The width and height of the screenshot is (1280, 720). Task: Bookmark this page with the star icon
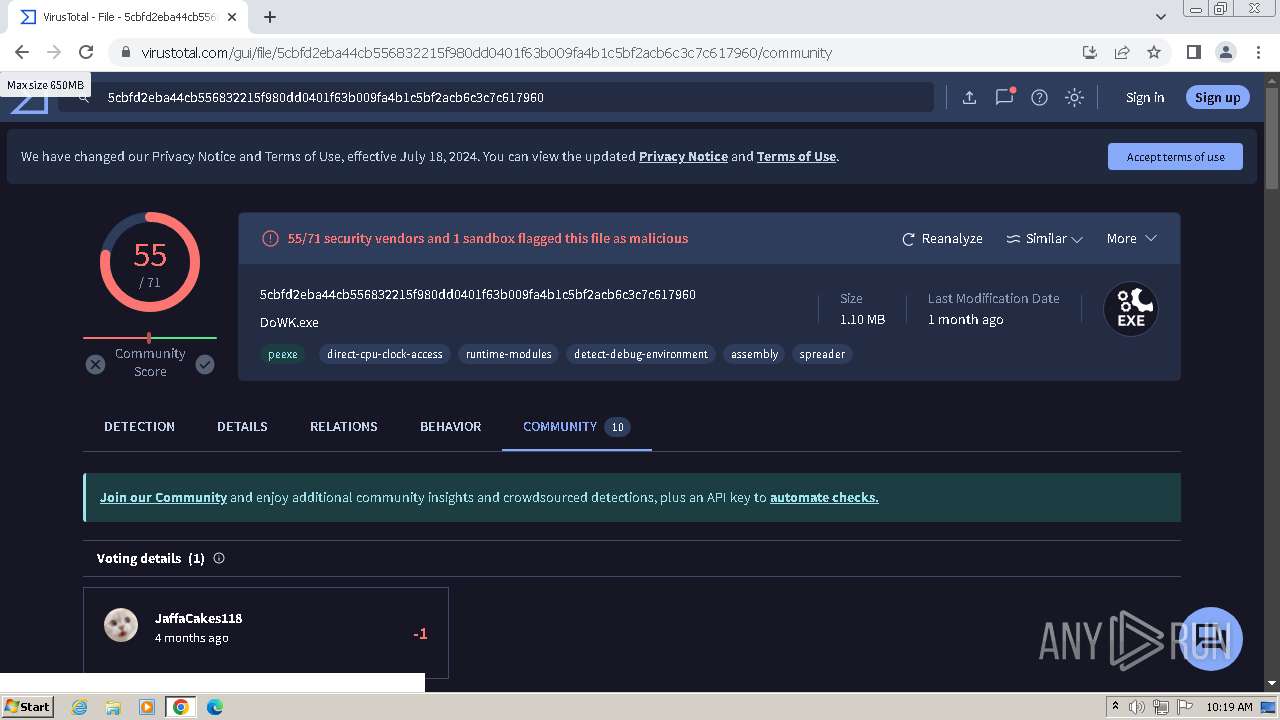tap(1154, 52)
